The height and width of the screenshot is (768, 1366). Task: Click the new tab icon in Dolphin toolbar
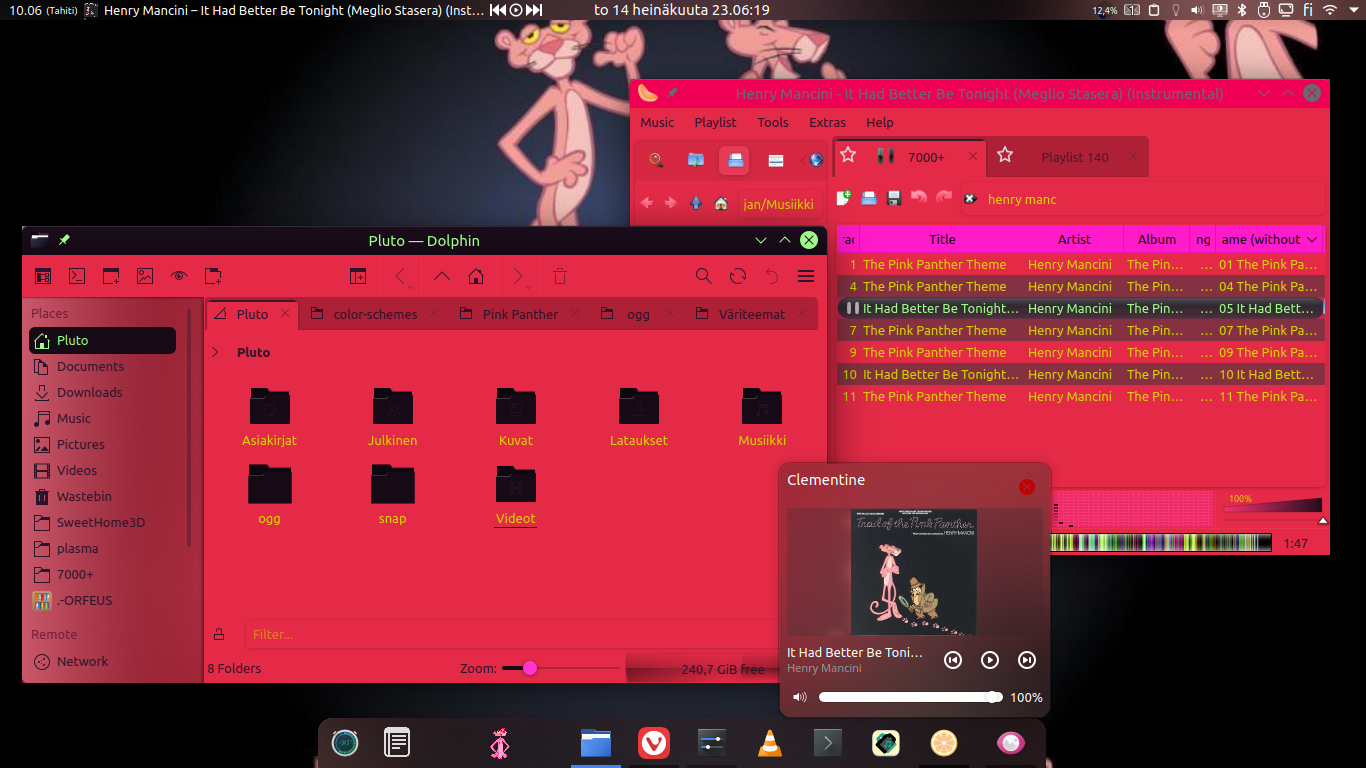point(111,276)
